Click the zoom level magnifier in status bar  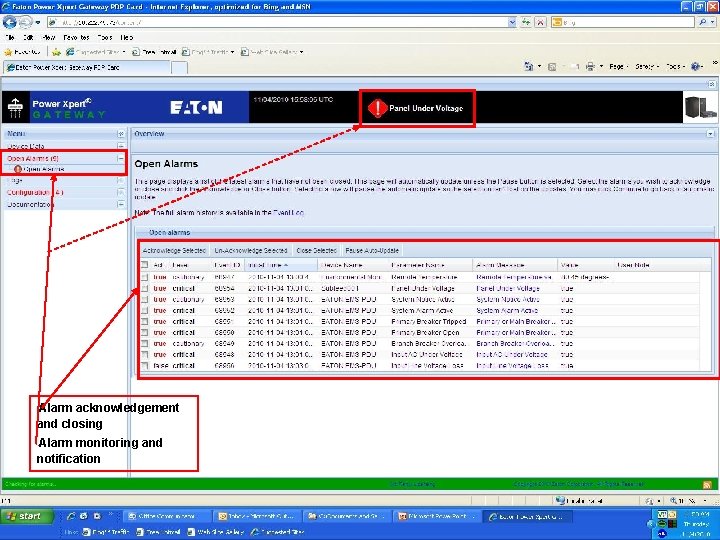tap(674, 501)
